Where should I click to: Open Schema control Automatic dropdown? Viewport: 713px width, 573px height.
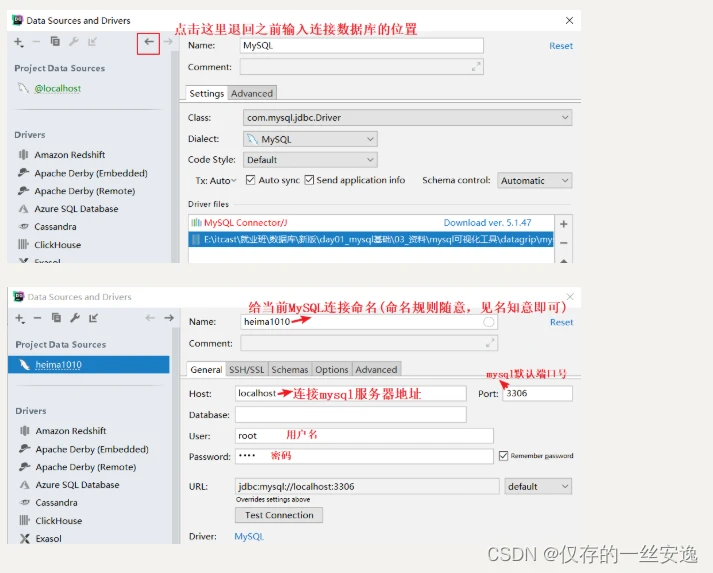(x=535, y=181)
